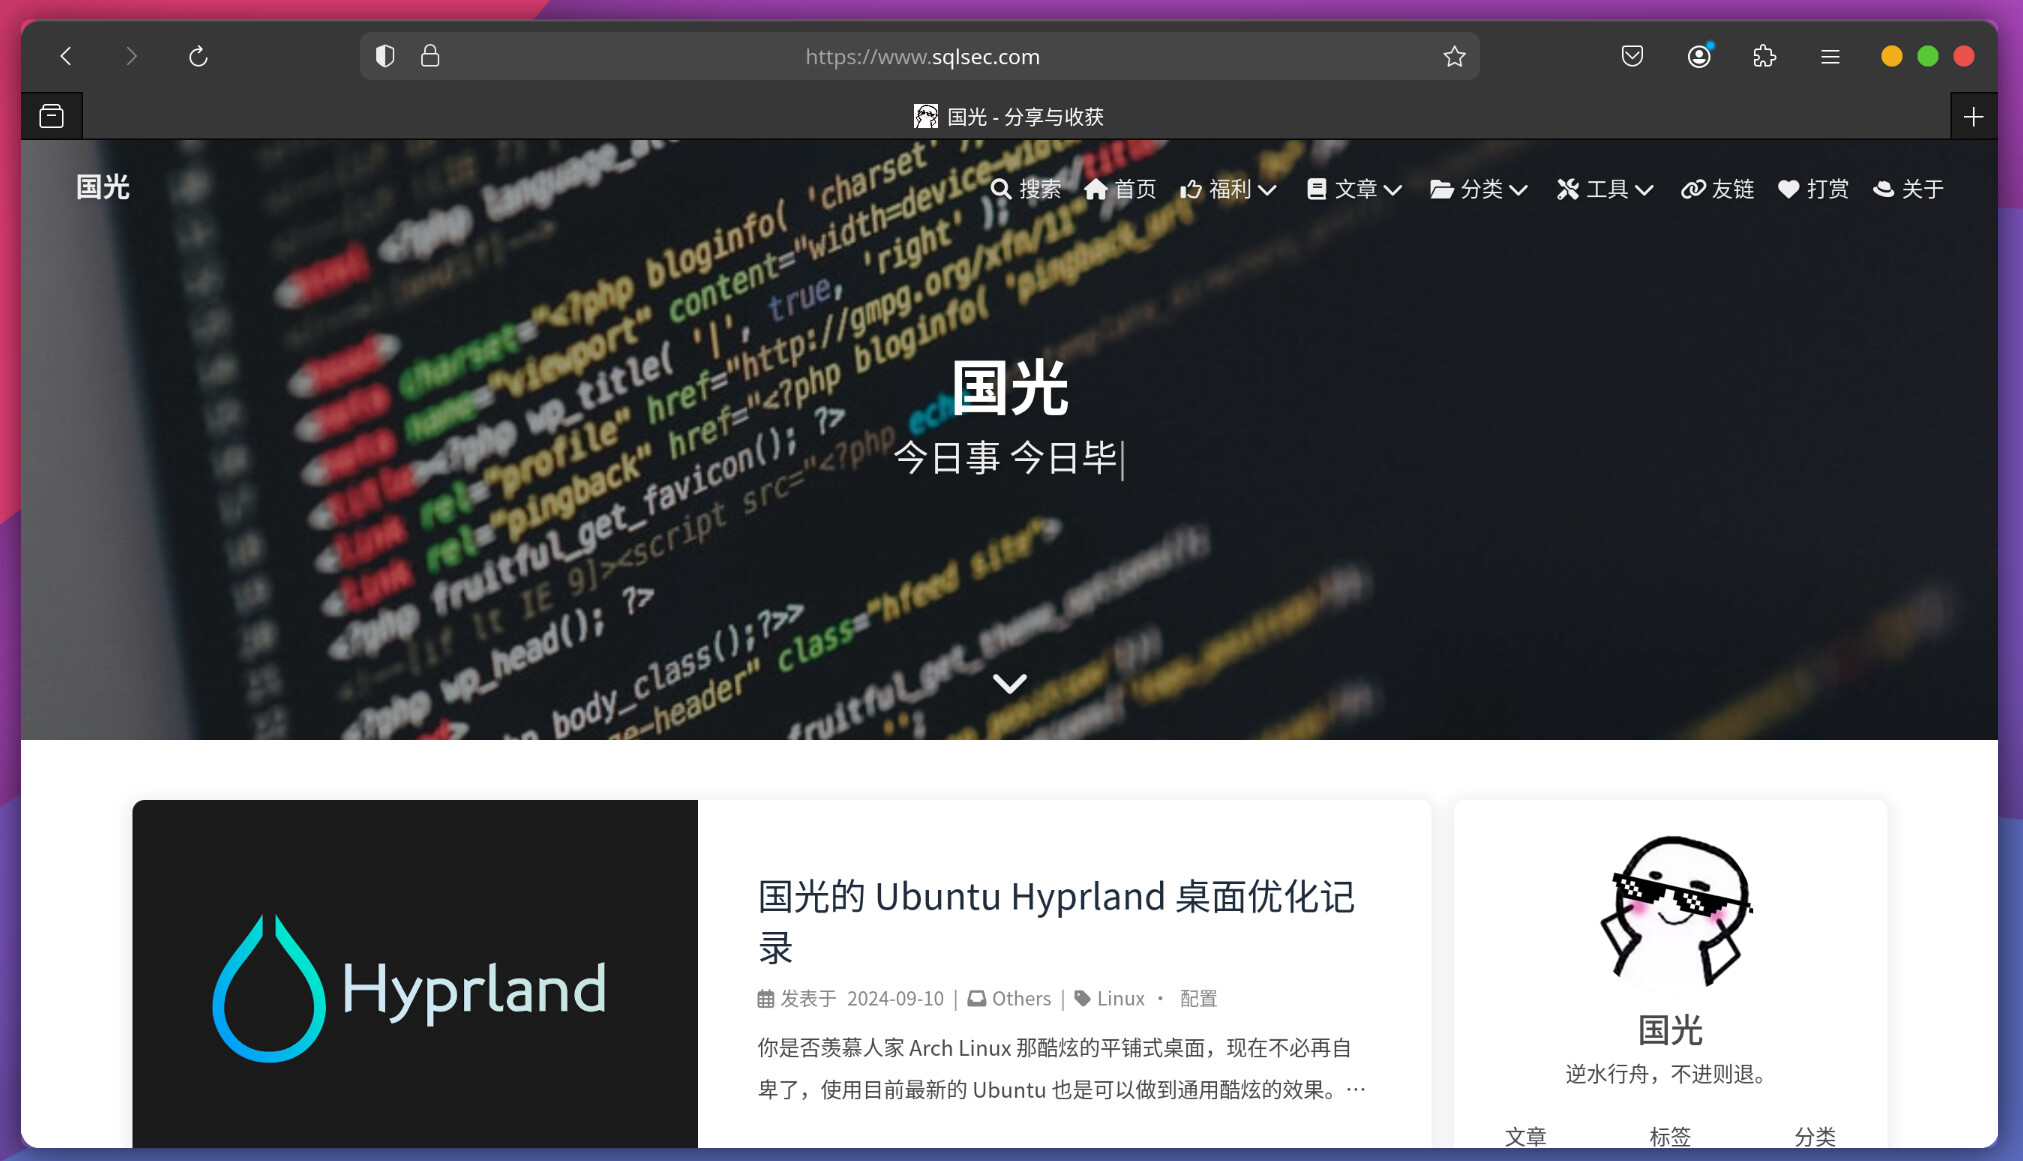Open sidebar 标签 count link

1670,1136
